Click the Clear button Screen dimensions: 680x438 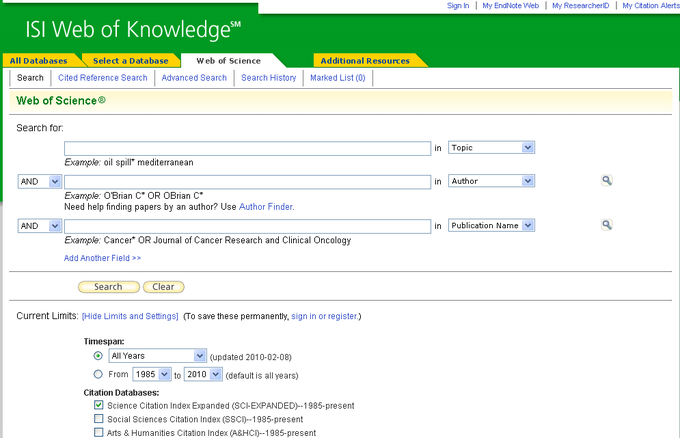pyautogui.click(x=163, y=287)
